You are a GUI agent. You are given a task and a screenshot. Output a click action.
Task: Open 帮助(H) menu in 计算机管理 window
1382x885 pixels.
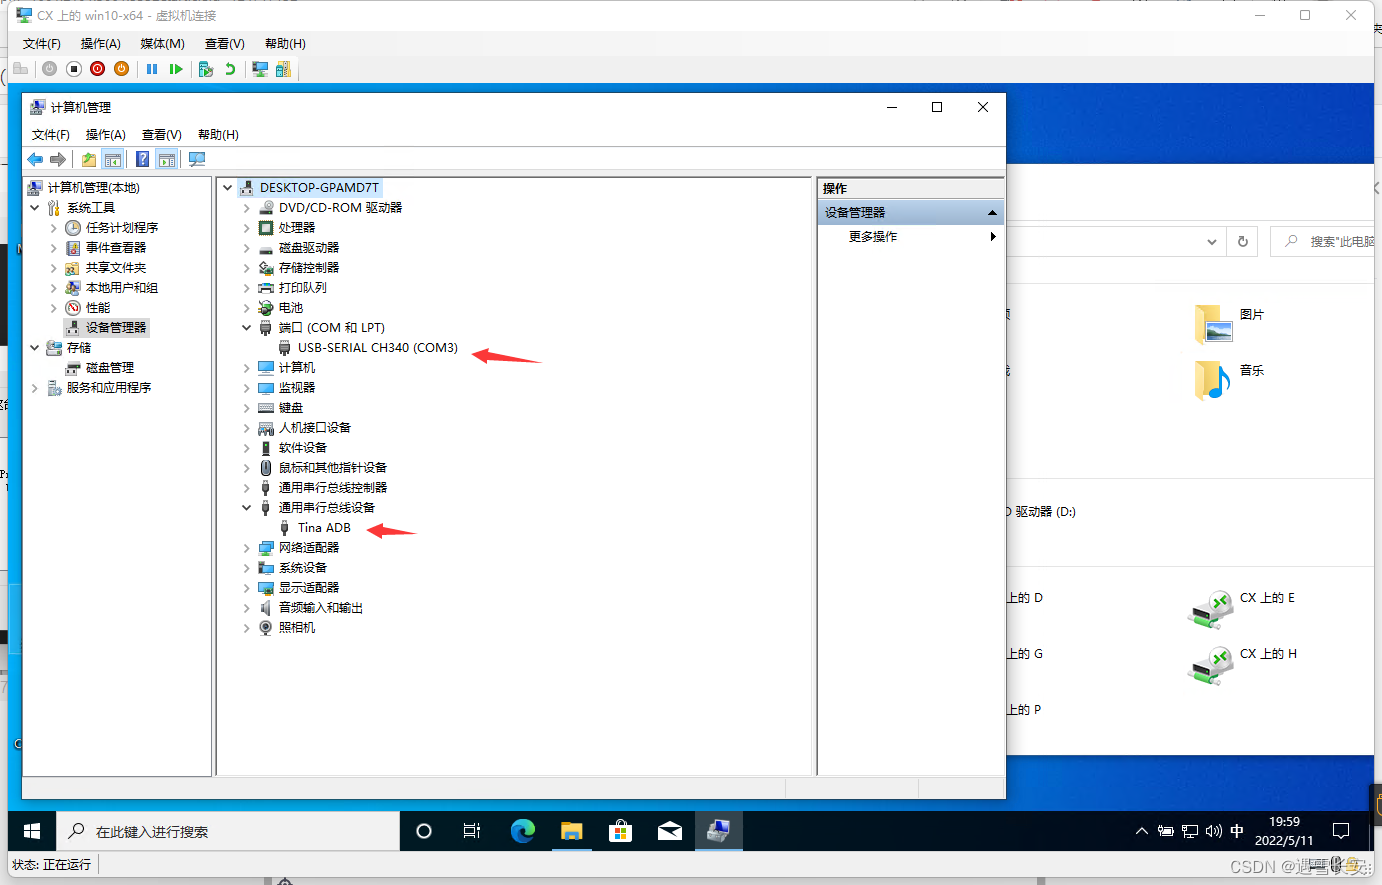click(218, 135)
